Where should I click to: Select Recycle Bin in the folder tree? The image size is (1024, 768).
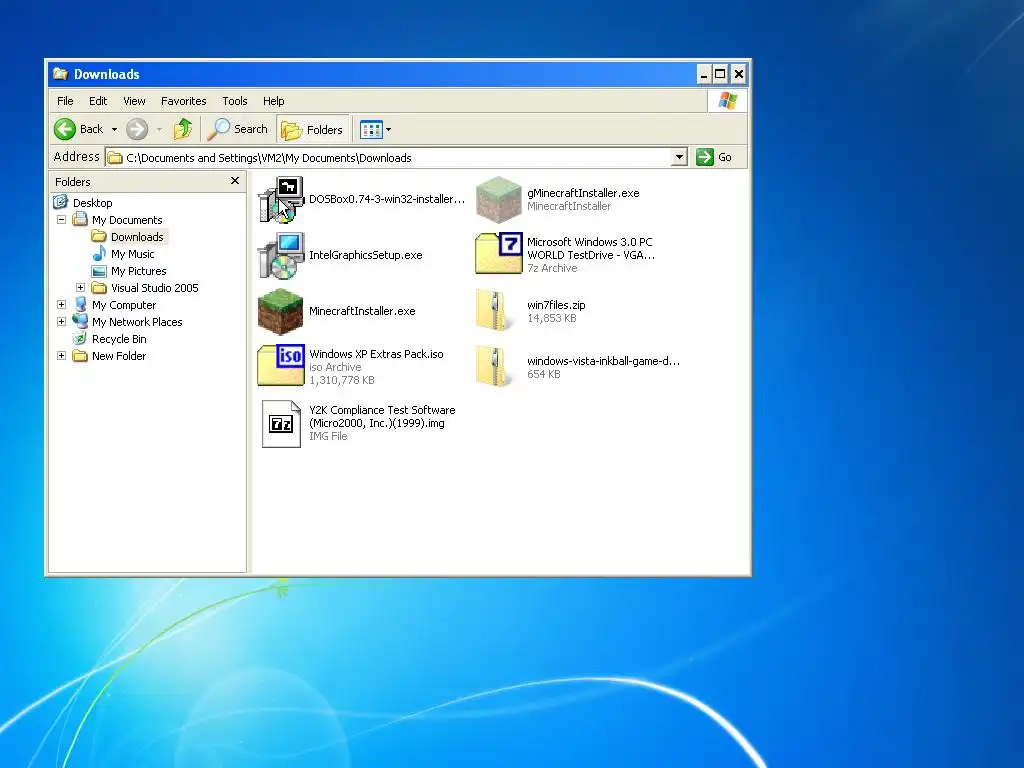119,339
